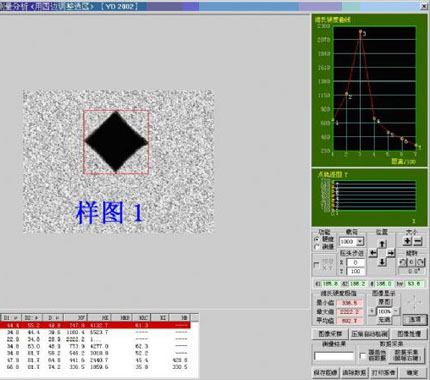Click the lower point-graph panel chart
Image resolution: width=430 pixels, height=380 pixels.
pyautogui.click(x=374, y=196)
